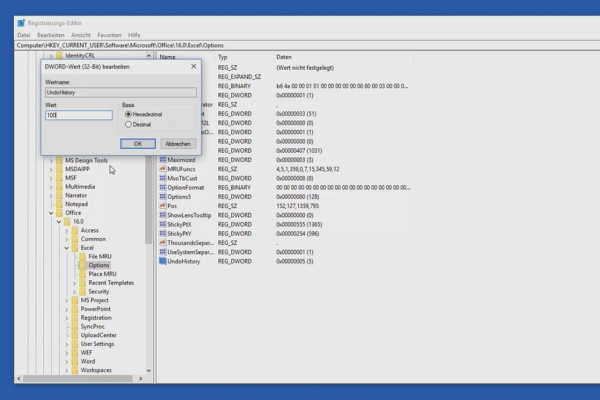Click the Pos string value icon
The width and height of the screenshot is (600, 400).
point(163,206)
